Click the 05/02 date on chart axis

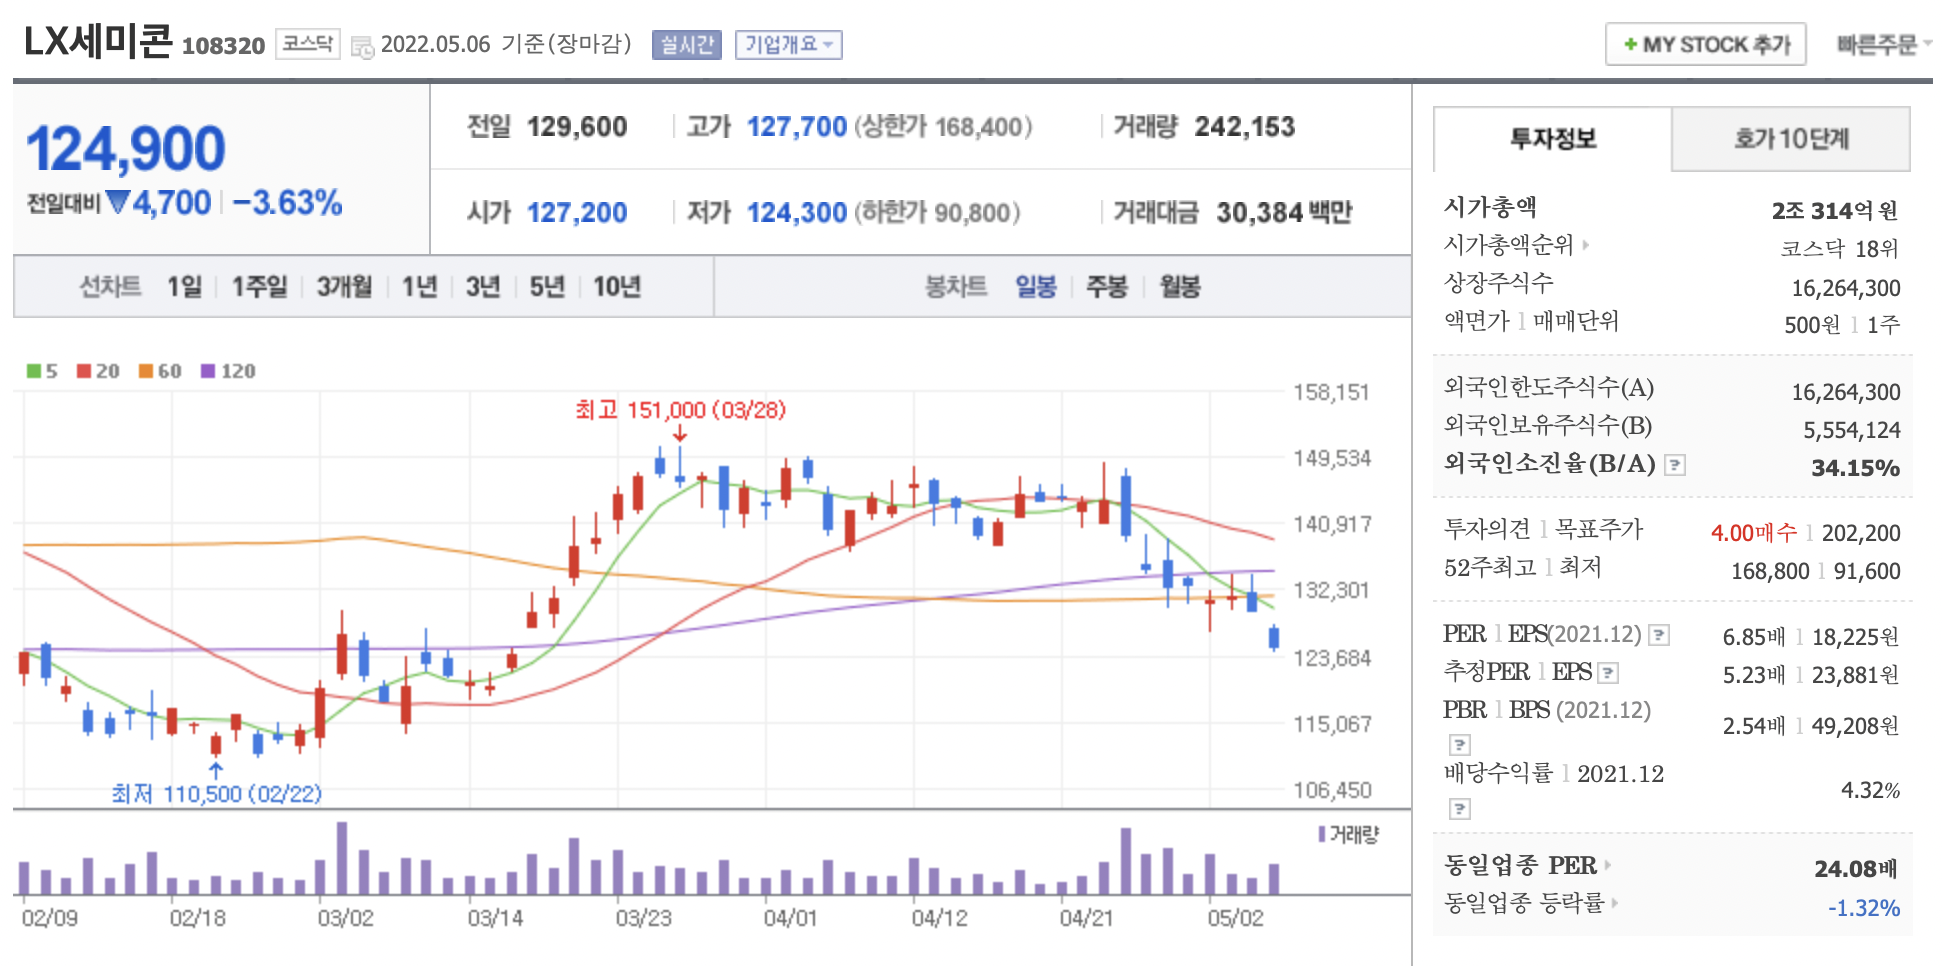(x=1235, y=918)
